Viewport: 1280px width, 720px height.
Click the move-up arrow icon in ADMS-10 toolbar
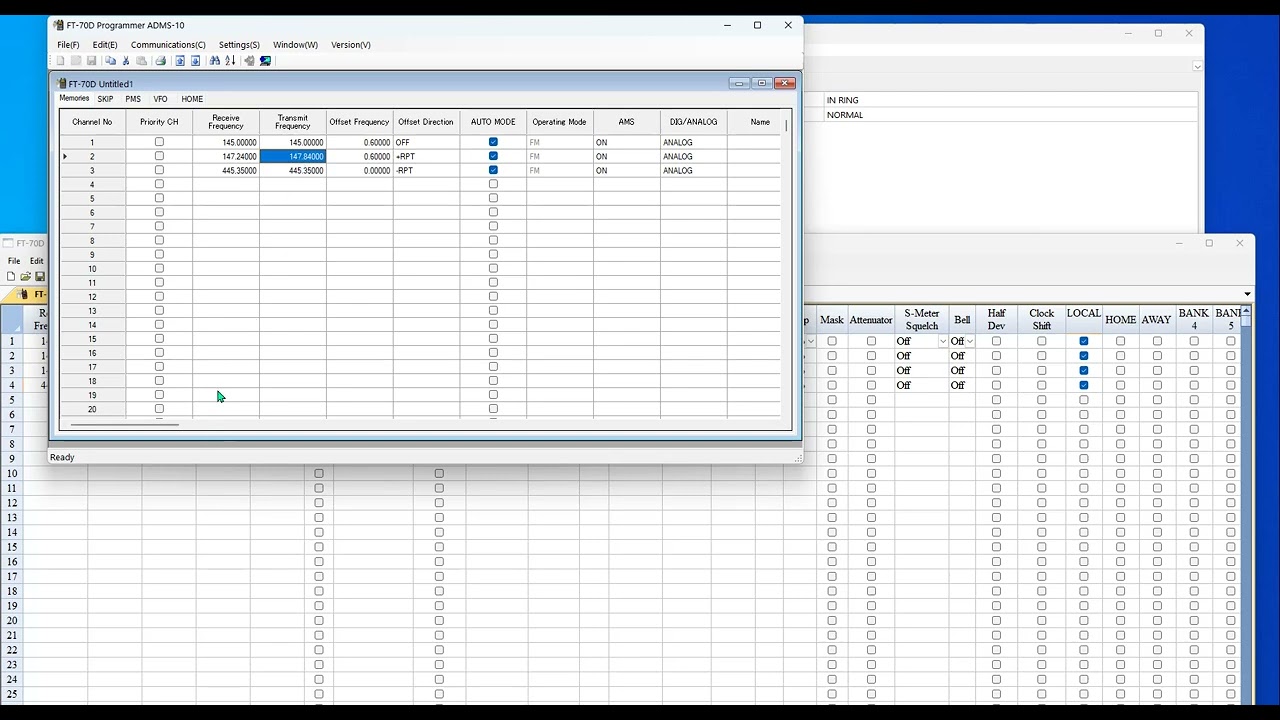(x=180, y=61)
